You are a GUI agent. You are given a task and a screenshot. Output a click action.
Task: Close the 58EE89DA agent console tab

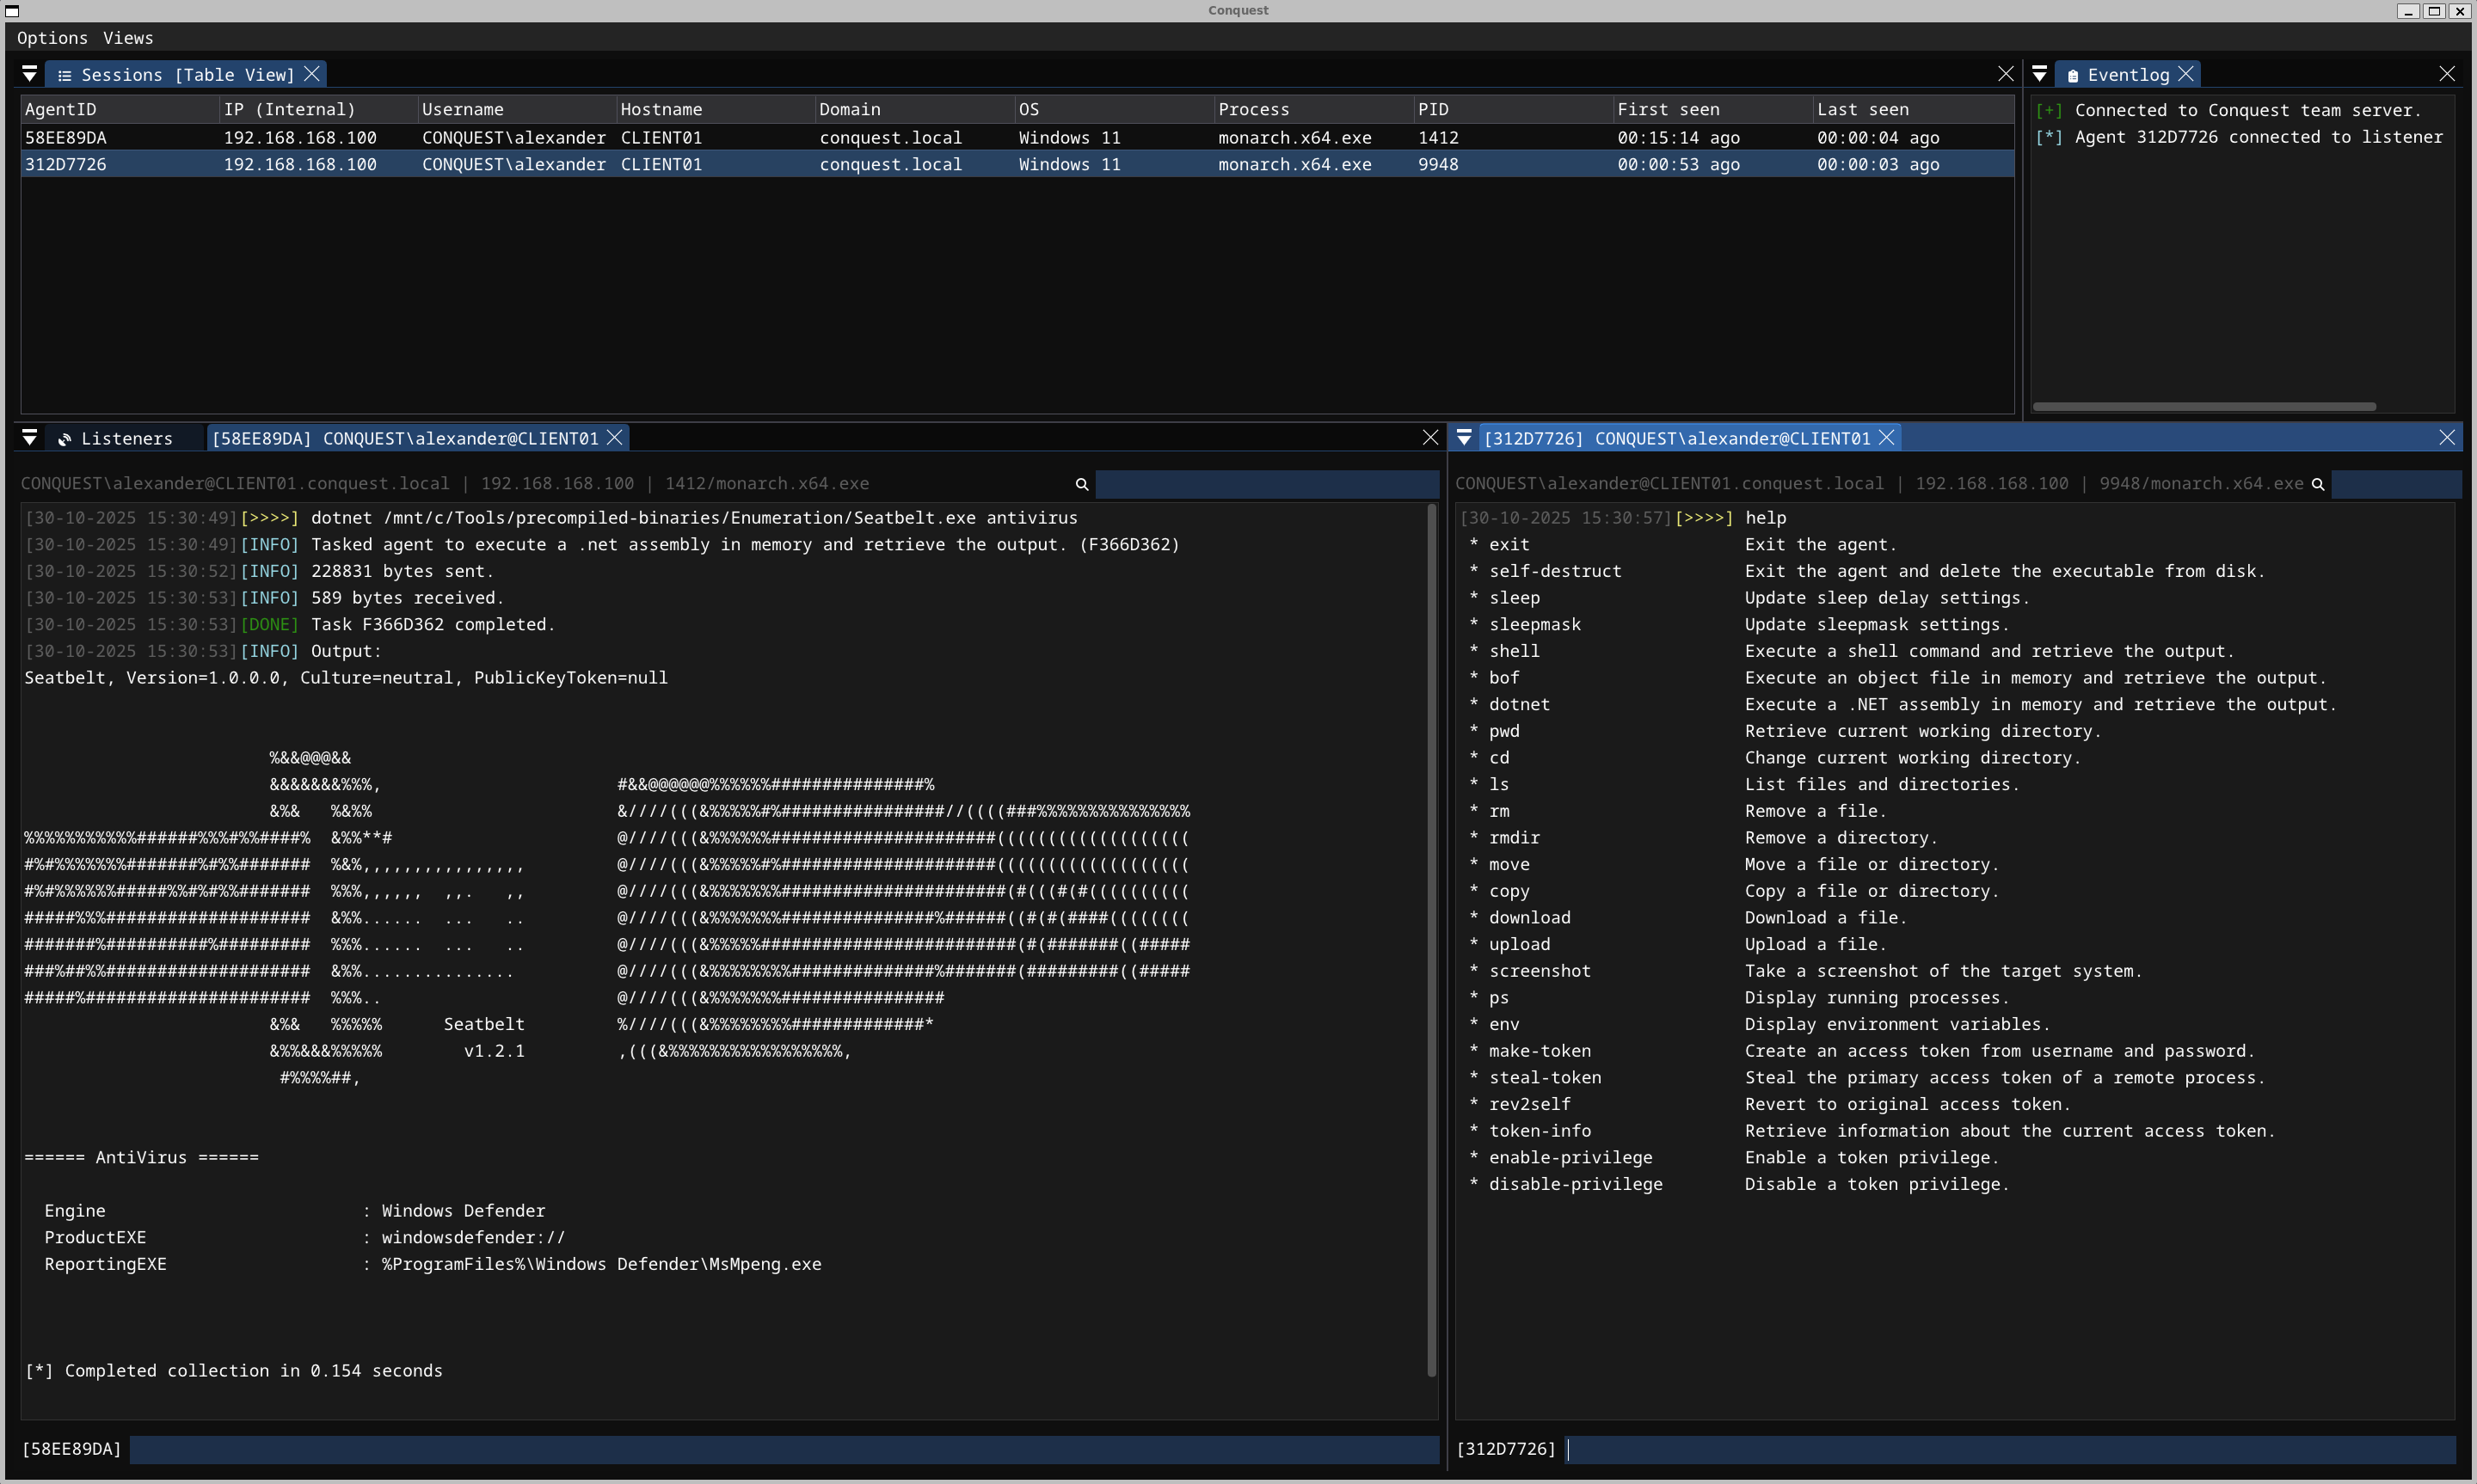coord(615,438)
